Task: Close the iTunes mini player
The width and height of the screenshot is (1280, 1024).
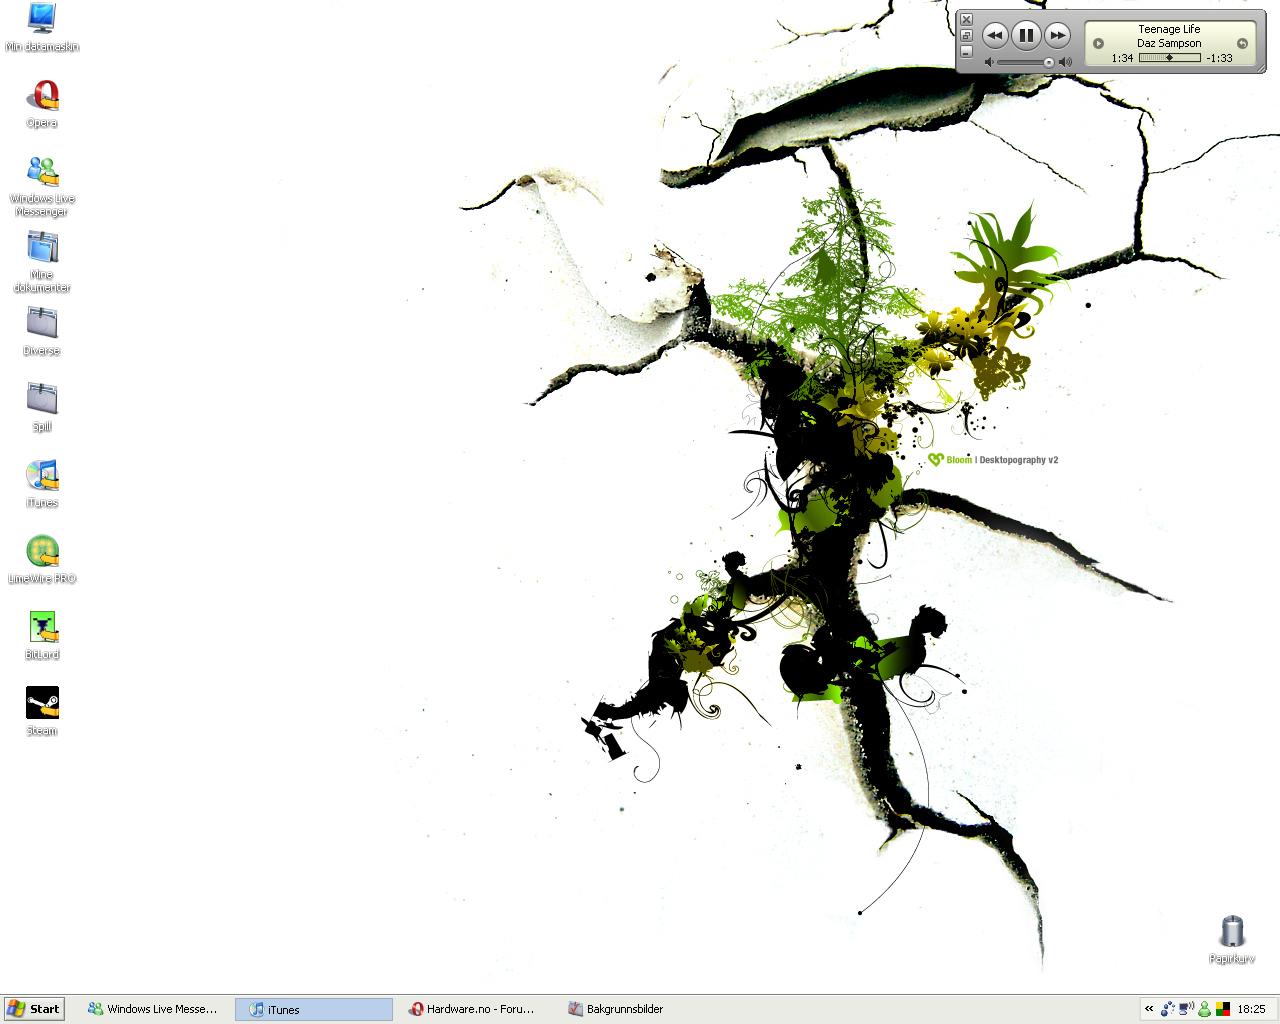Action: [966, 19]
